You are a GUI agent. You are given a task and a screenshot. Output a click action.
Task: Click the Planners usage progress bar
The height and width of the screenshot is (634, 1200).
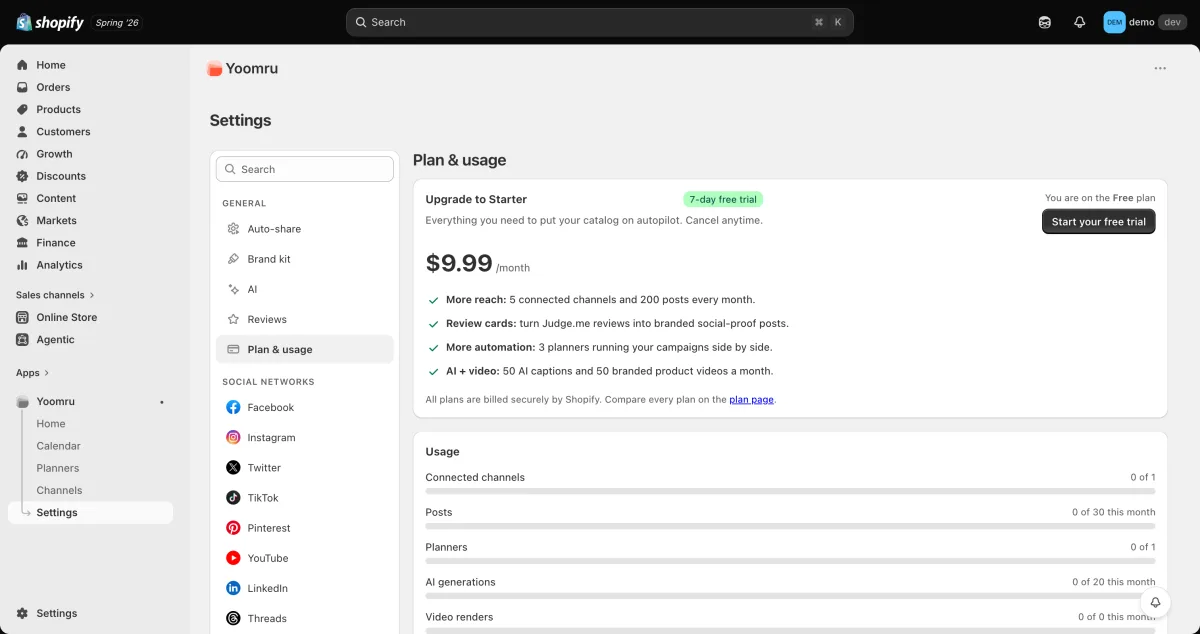pyautogui.click(x=790, y=561)
